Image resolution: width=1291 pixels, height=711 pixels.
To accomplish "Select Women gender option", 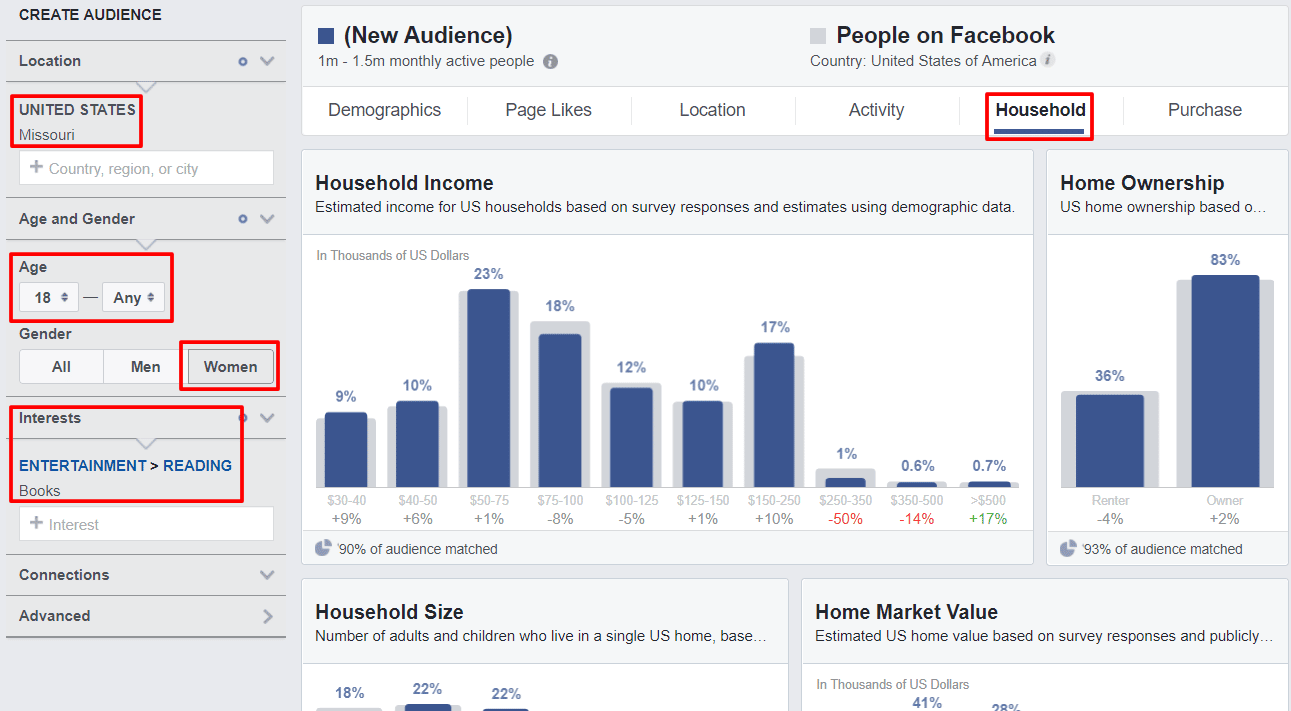I will click(x=231, y=367).
